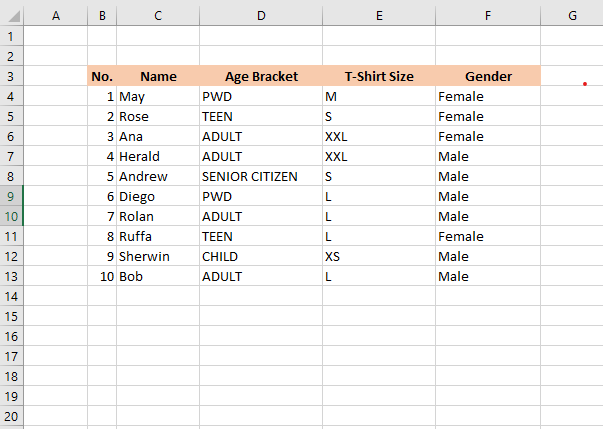Select the cell containing Sherwin
This screenshot has height=429, width=603.
[x=158, y=256]
